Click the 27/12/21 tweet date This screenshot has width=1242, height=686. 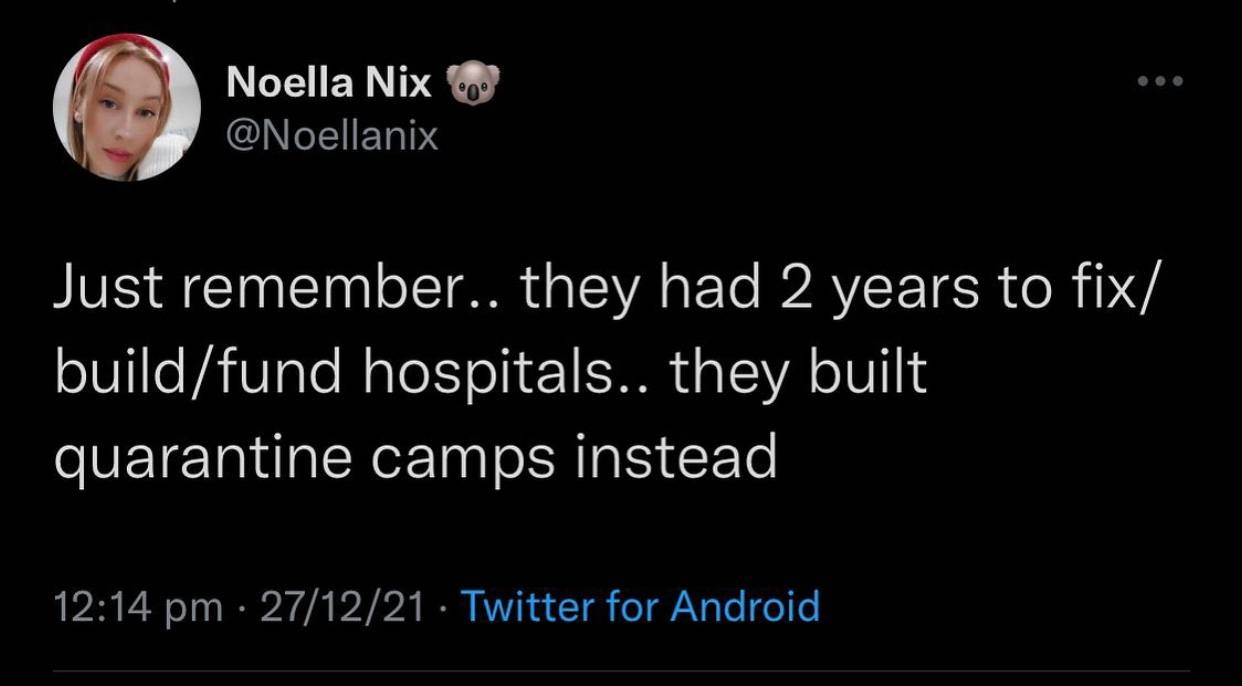[x=343, y=606]
